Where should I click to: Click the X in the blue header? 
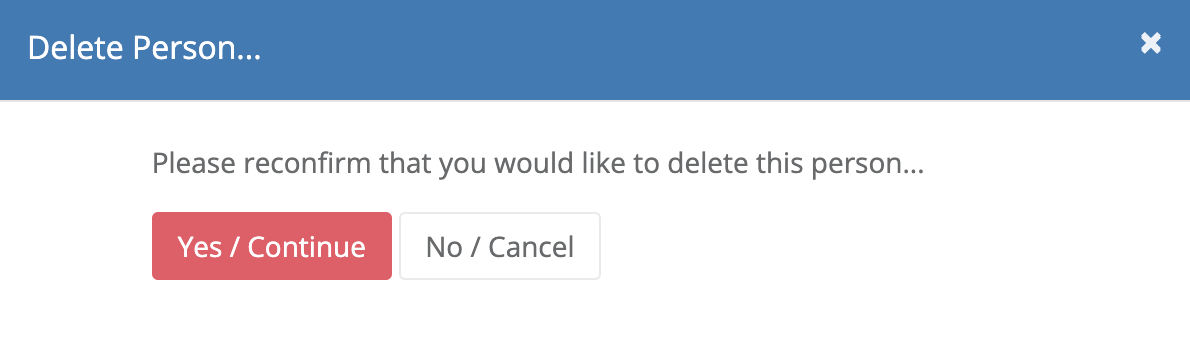point(1151,43)
